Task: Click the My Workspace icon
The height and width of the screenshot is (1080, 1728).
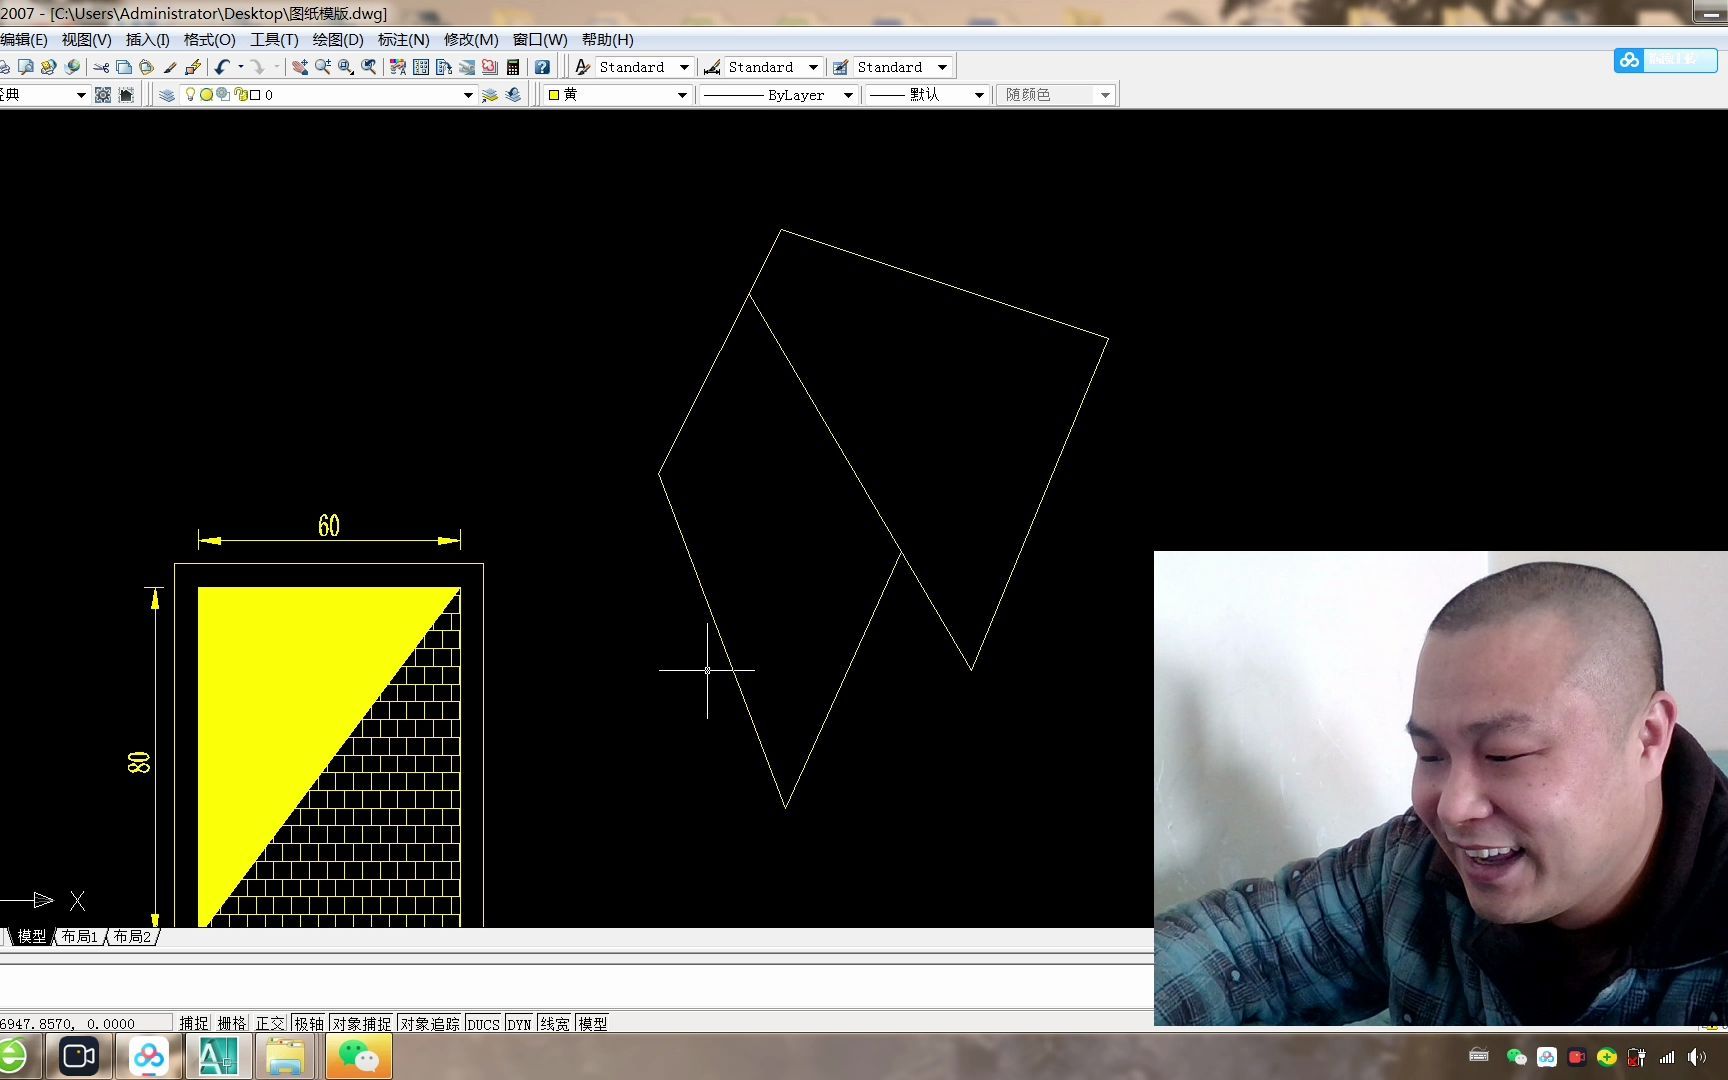Action: point(126,95)
